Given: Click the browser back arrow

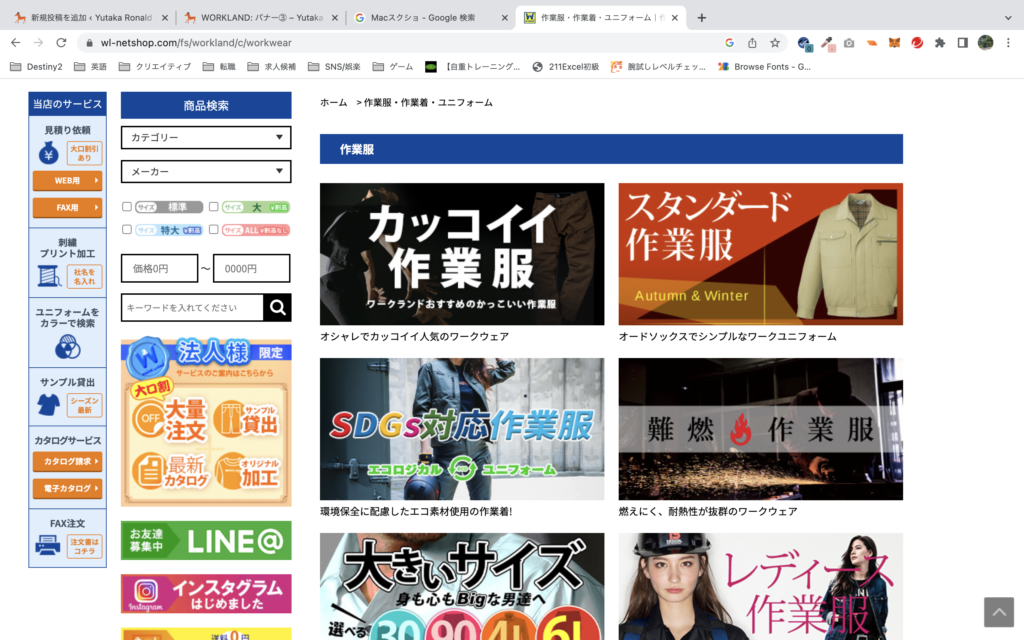Looking at the screenshot, I should click(16, 42).
